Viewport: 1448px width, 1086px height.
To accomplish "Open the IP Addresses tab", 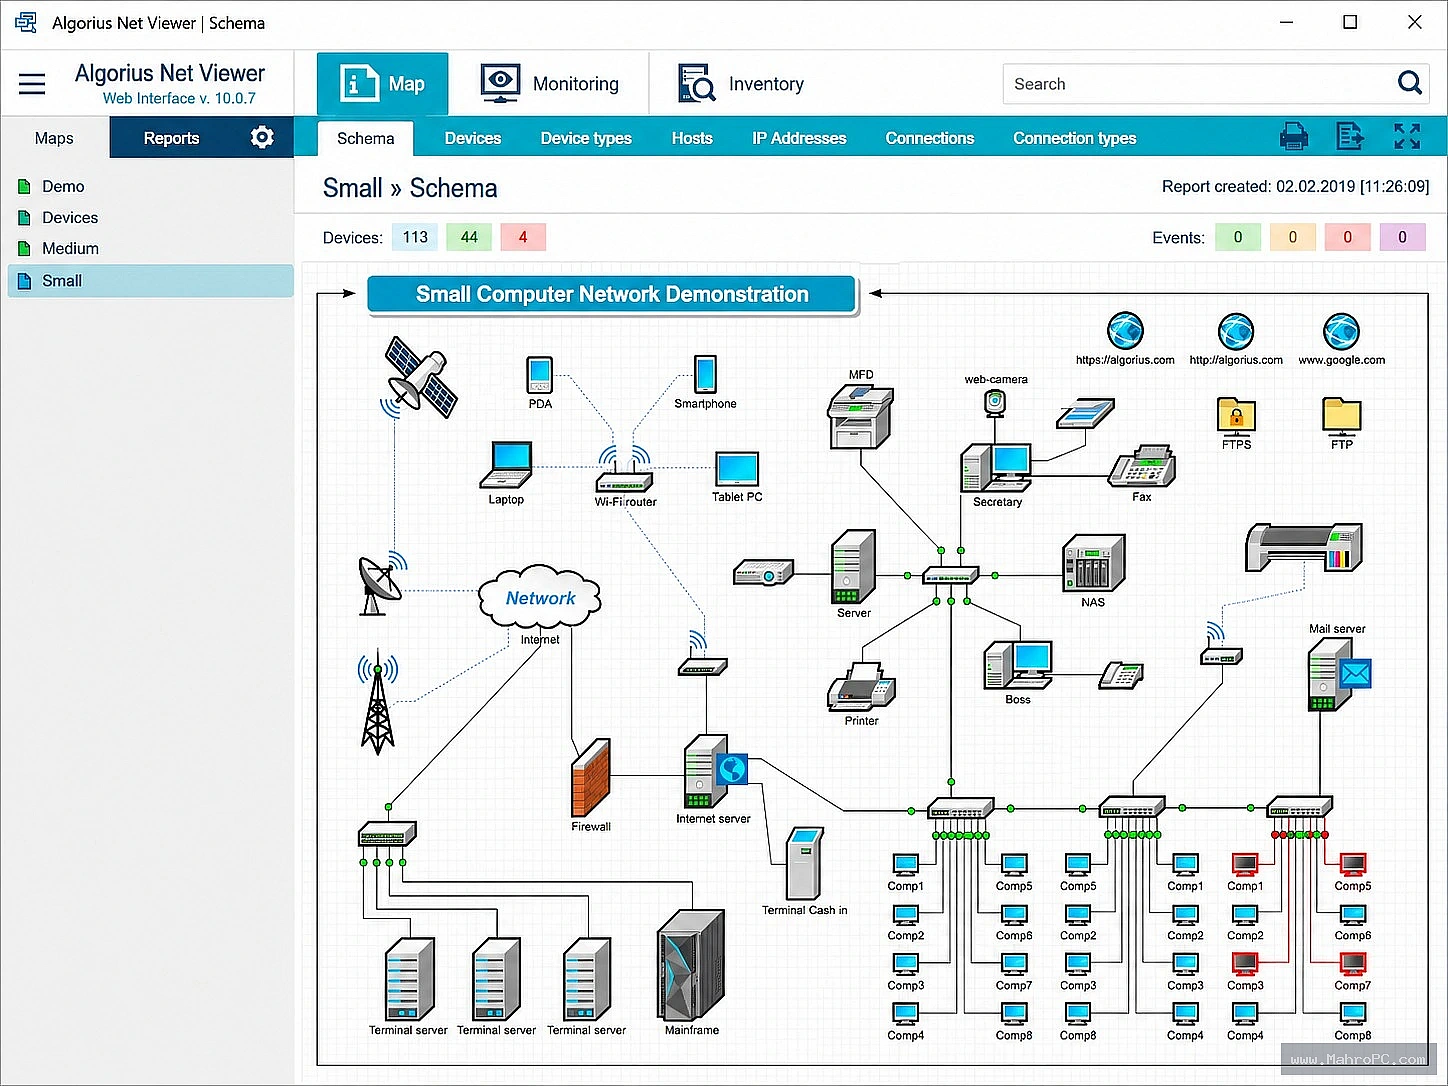I will 799,138.
